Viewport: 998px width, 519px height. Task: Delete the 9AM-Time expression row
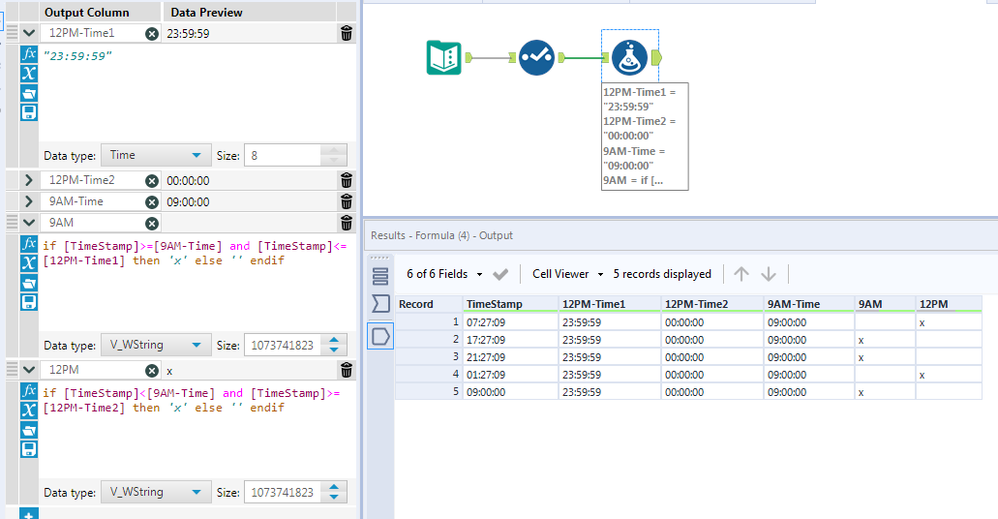coord(346,202)
